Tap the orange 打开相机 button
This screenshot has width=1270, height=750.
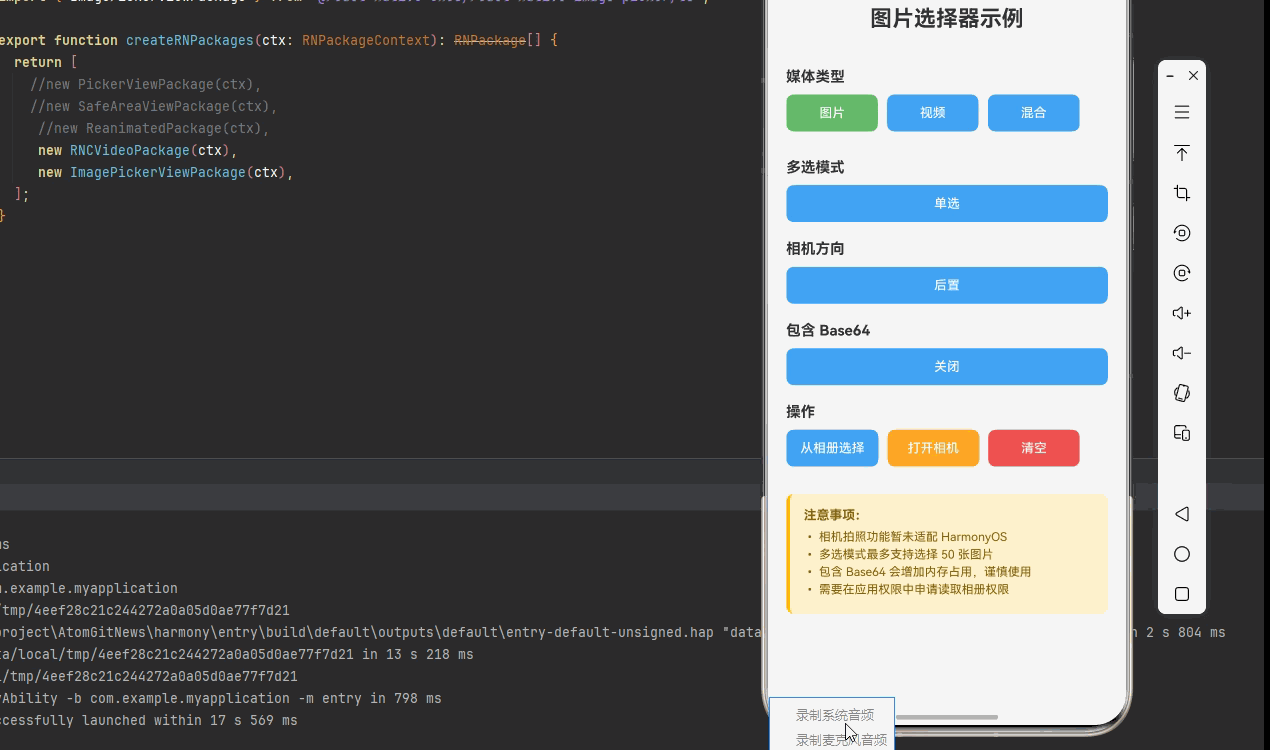pos(933,448)
